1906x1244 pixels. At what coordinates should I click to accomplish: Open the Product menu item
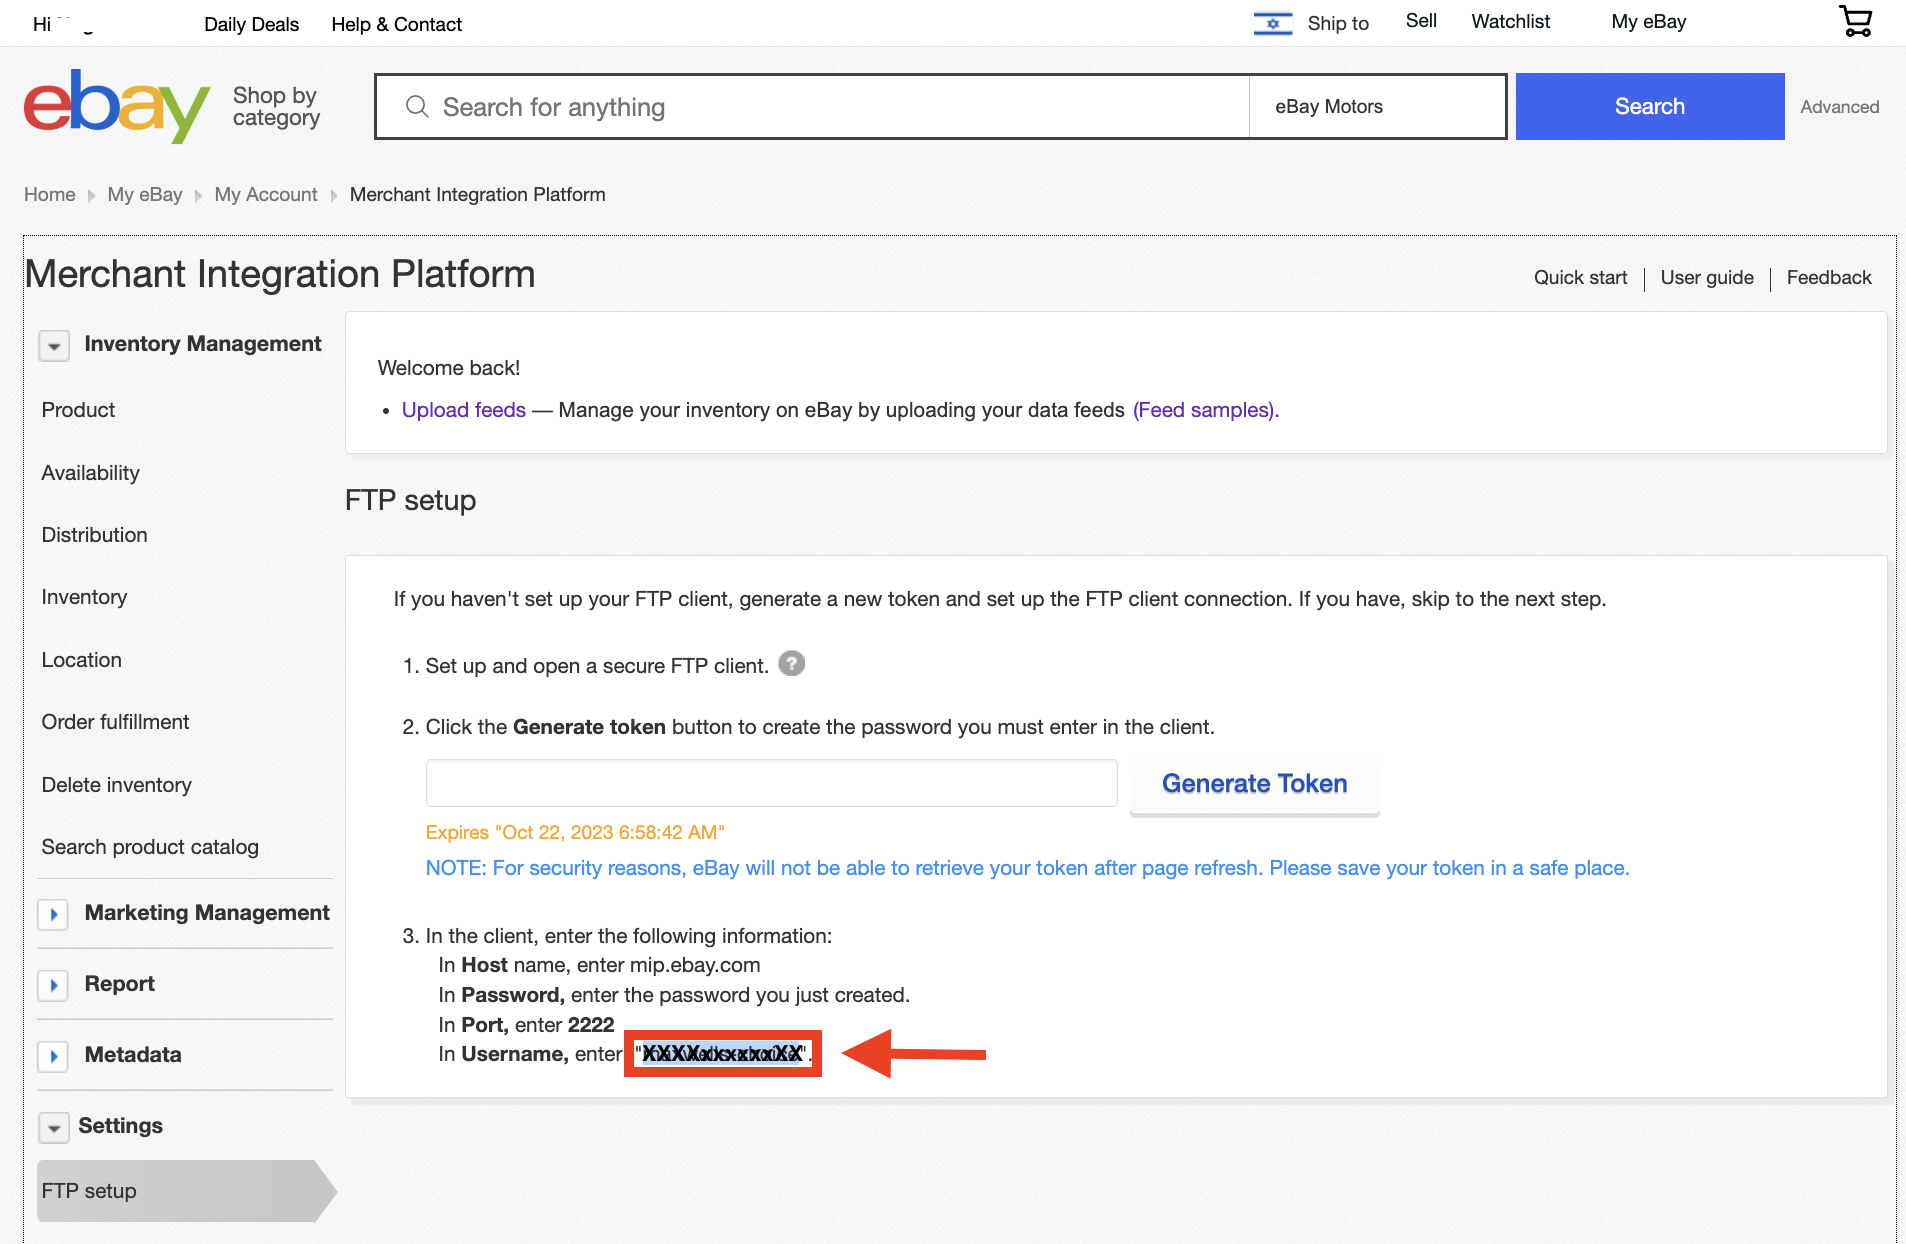coord(78,410)
